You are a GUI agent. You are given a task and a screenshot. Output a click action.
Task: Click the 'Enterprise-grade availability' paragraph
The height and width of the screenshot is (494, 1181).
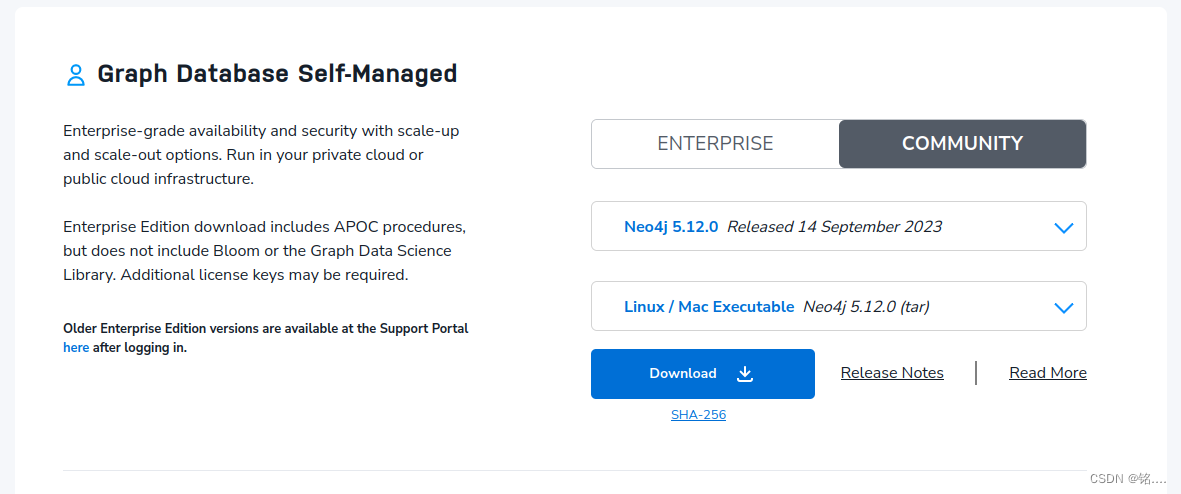pyautogui.click(x=261, y=155)
